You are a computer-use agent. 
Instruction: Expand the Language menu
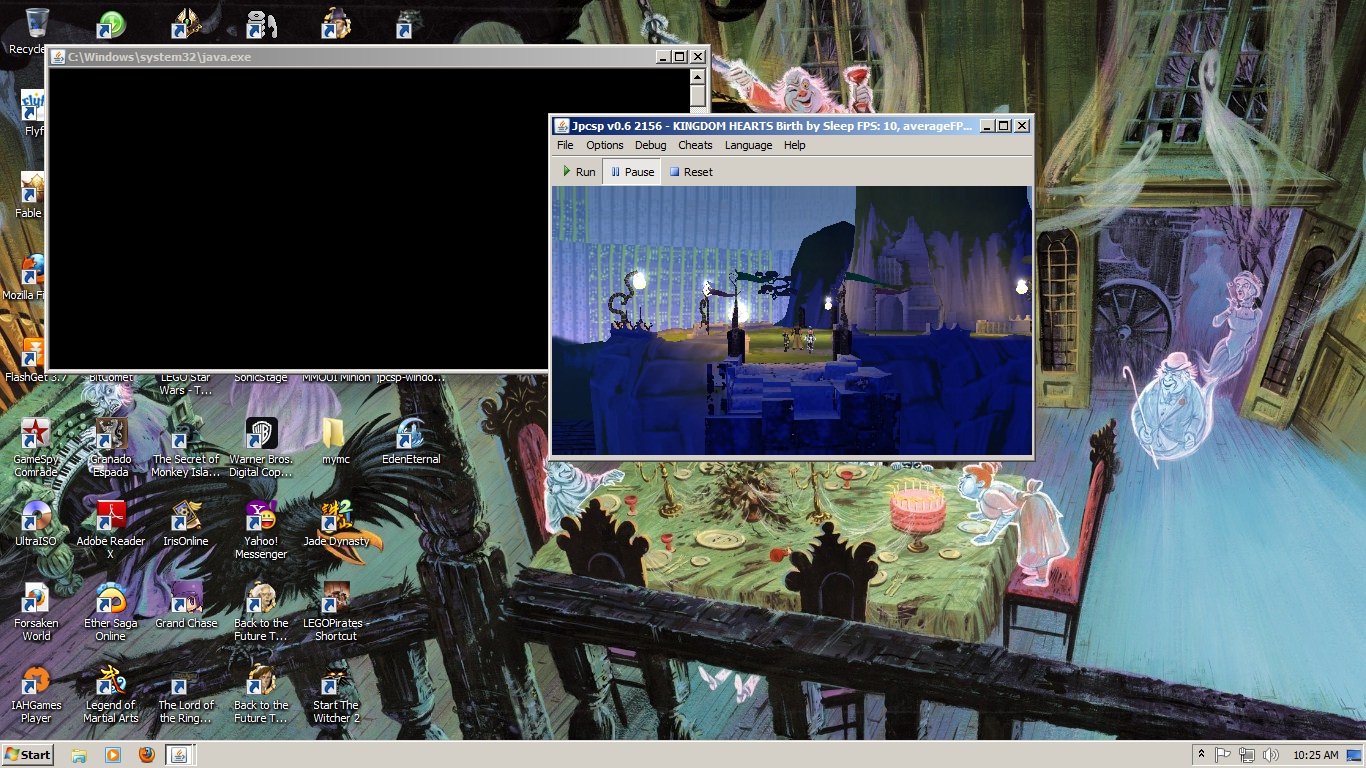tap(748, 145)
